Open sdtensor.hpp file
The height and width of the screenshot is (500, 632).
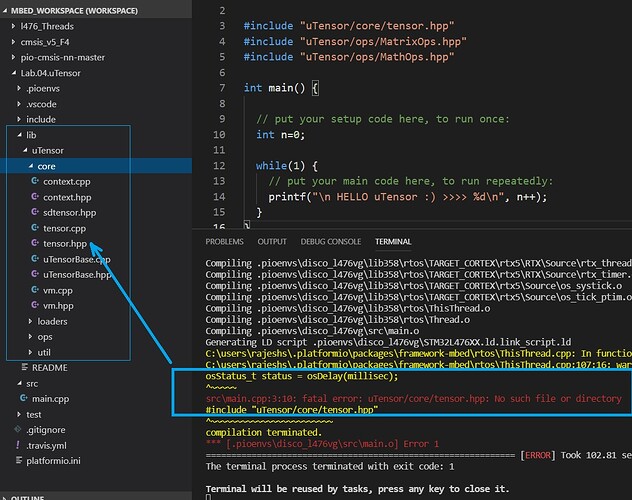coord(69,213)
